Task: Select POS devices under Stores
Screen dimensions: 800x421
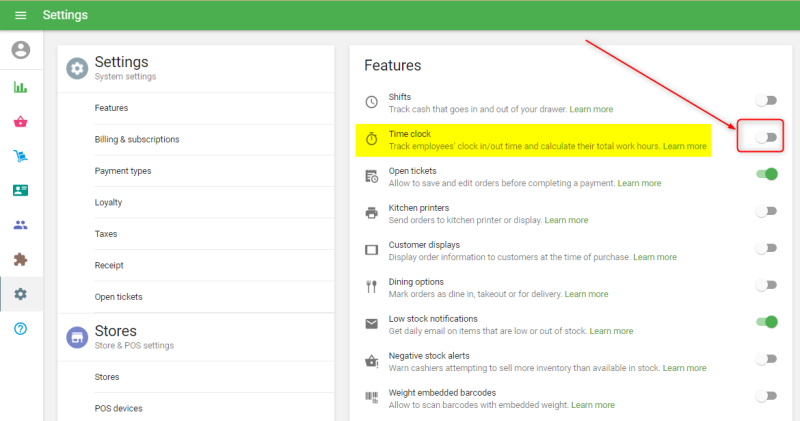Action: [x=118, y=408]
